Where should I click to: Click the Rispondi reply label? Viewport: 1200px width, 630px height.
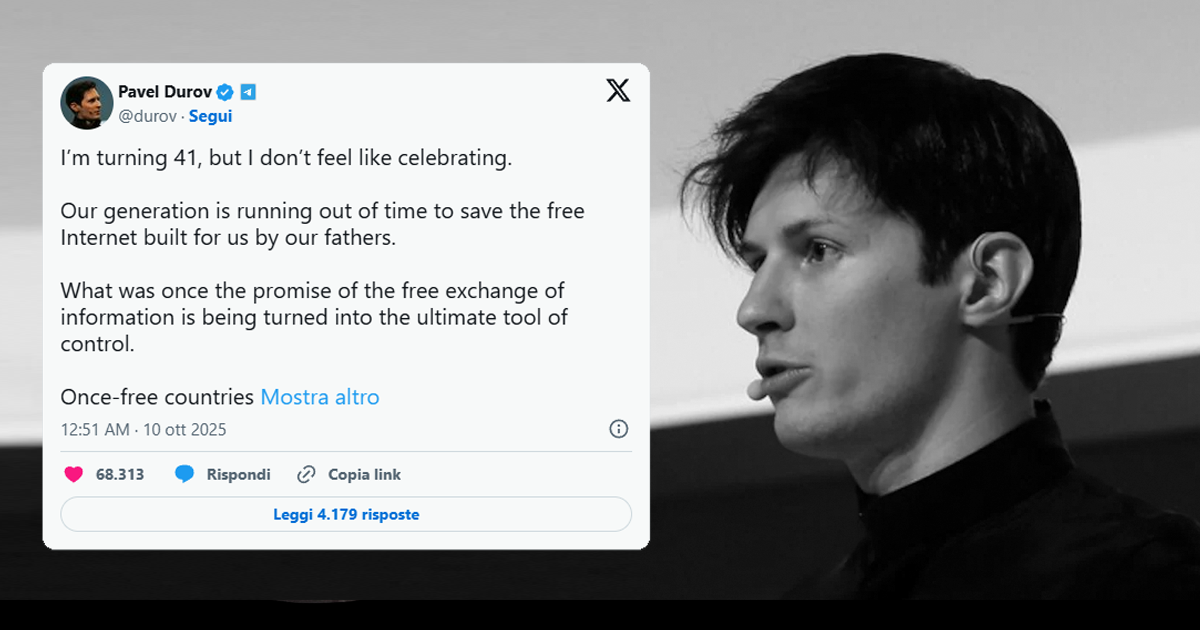(x=238, y=475)
